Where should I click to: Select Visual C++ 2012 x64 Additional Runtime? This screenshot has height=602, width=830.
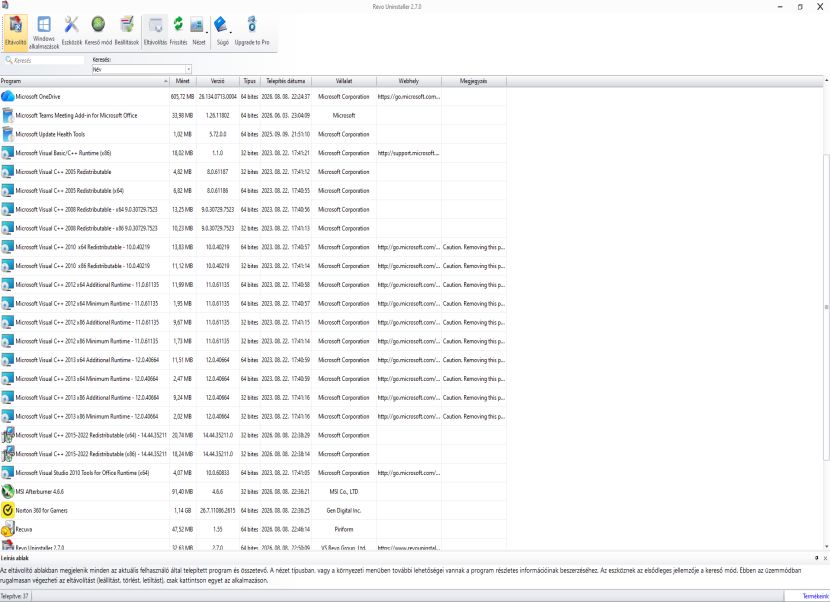click(253, 284)
